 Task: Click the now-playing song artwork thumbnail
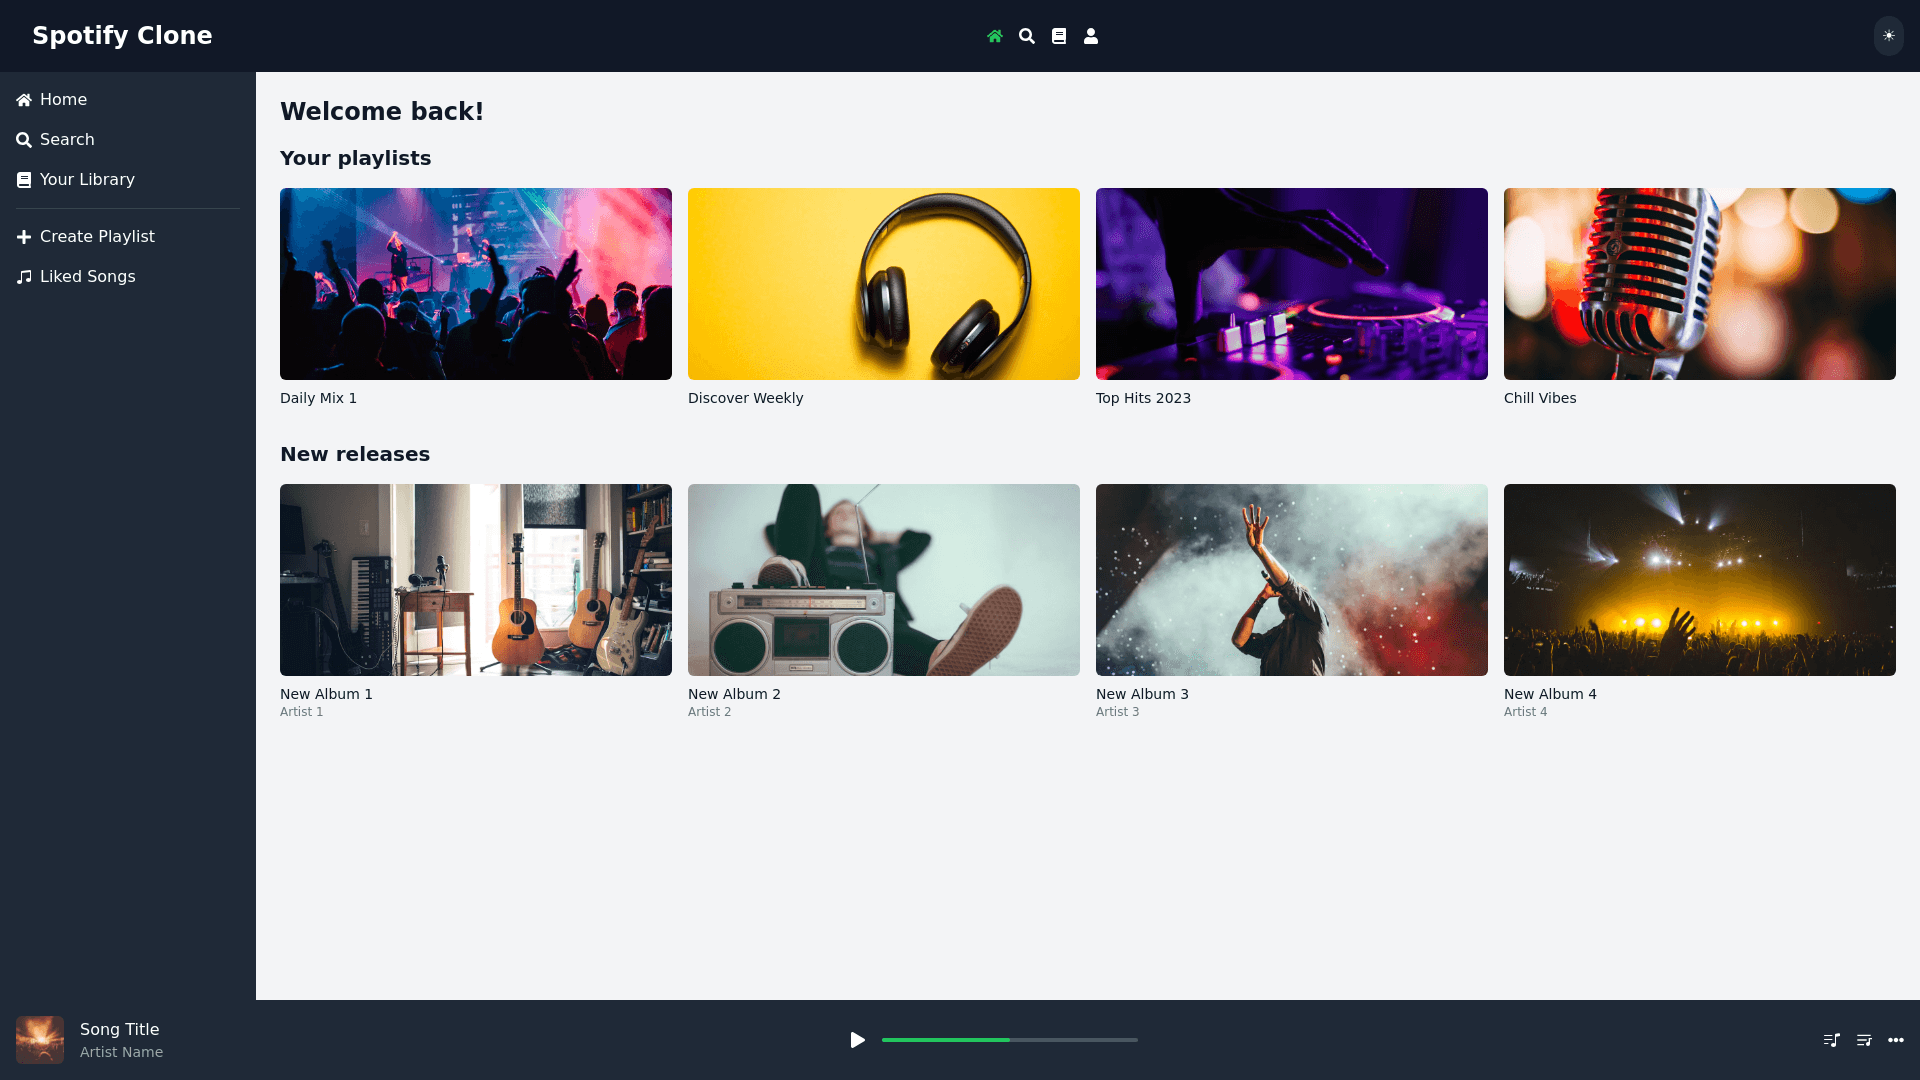point(40,1040)
